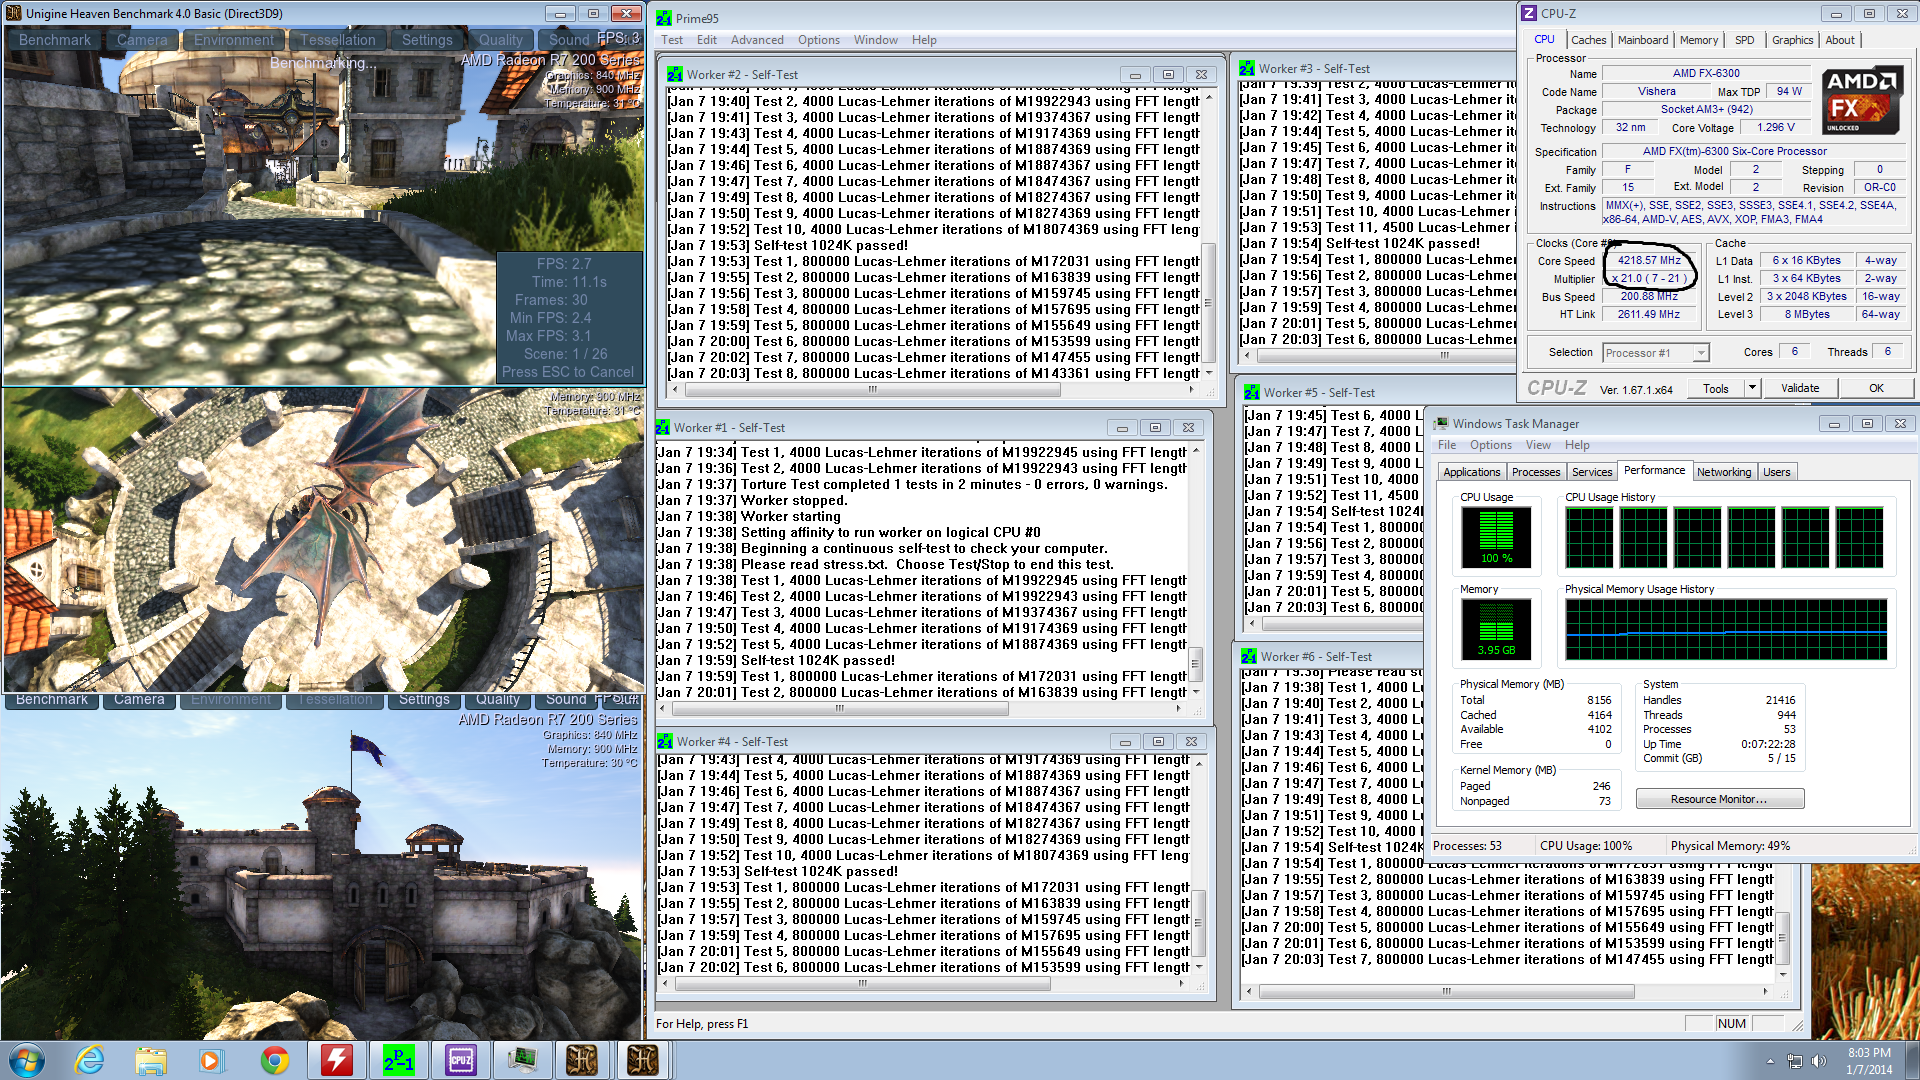Select Settings tab in Heaven top window
The image size is (1920, 1080).
pyautogui.click(x=427, y=40)
